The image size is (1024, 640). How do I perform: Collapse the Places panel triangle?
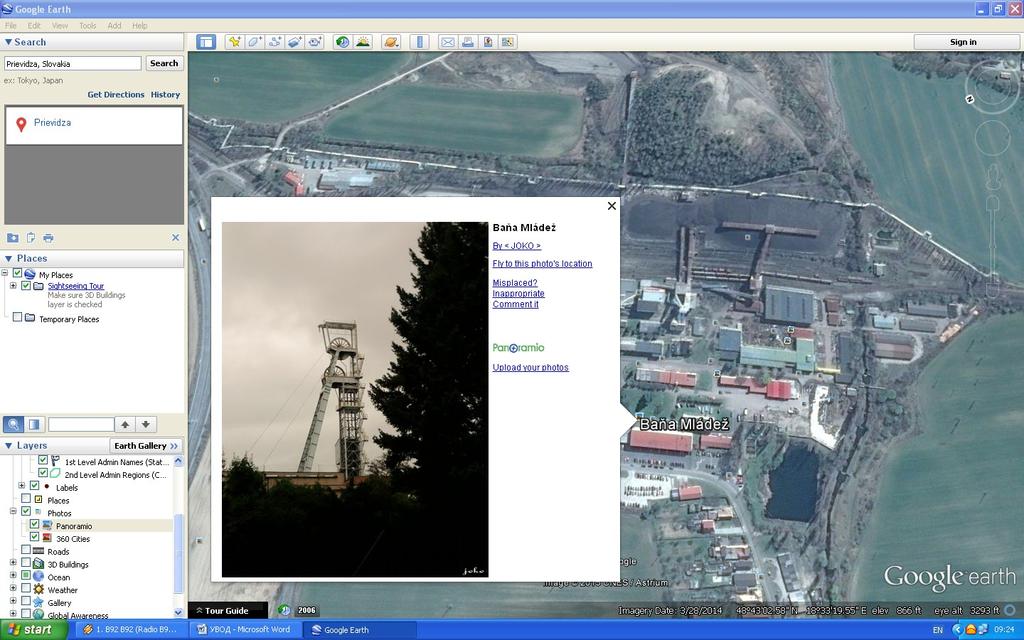click(x=8, y=259)
